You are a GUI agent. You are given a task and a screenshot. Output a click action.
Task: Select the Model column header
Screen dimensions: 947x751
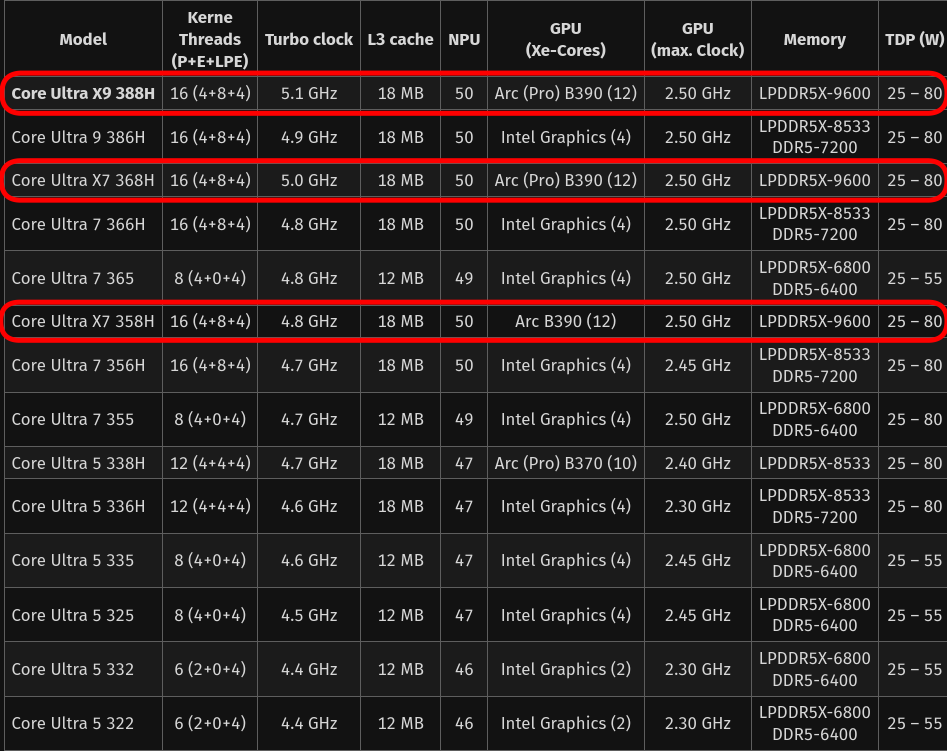[83, 39]
